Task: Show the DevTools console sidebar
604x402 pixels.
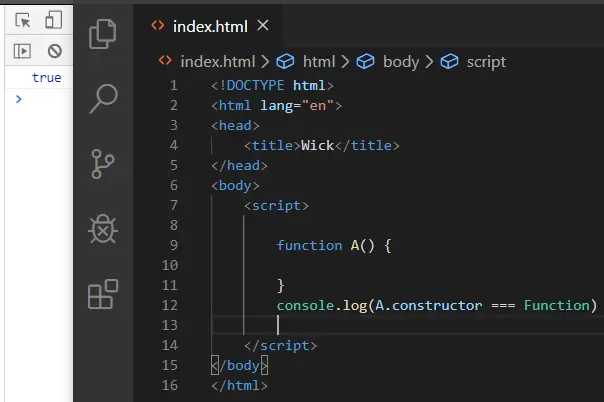Action: pos(22,51)
